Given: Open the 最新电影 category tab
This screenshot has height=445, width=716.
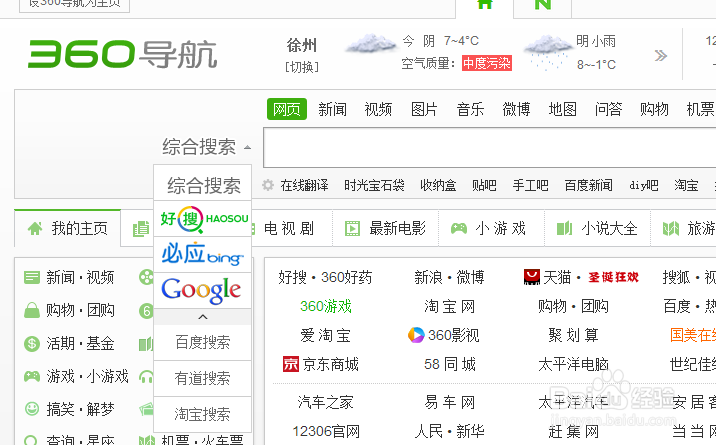Looking at the screenshot, I should click(x=398, y=228).
